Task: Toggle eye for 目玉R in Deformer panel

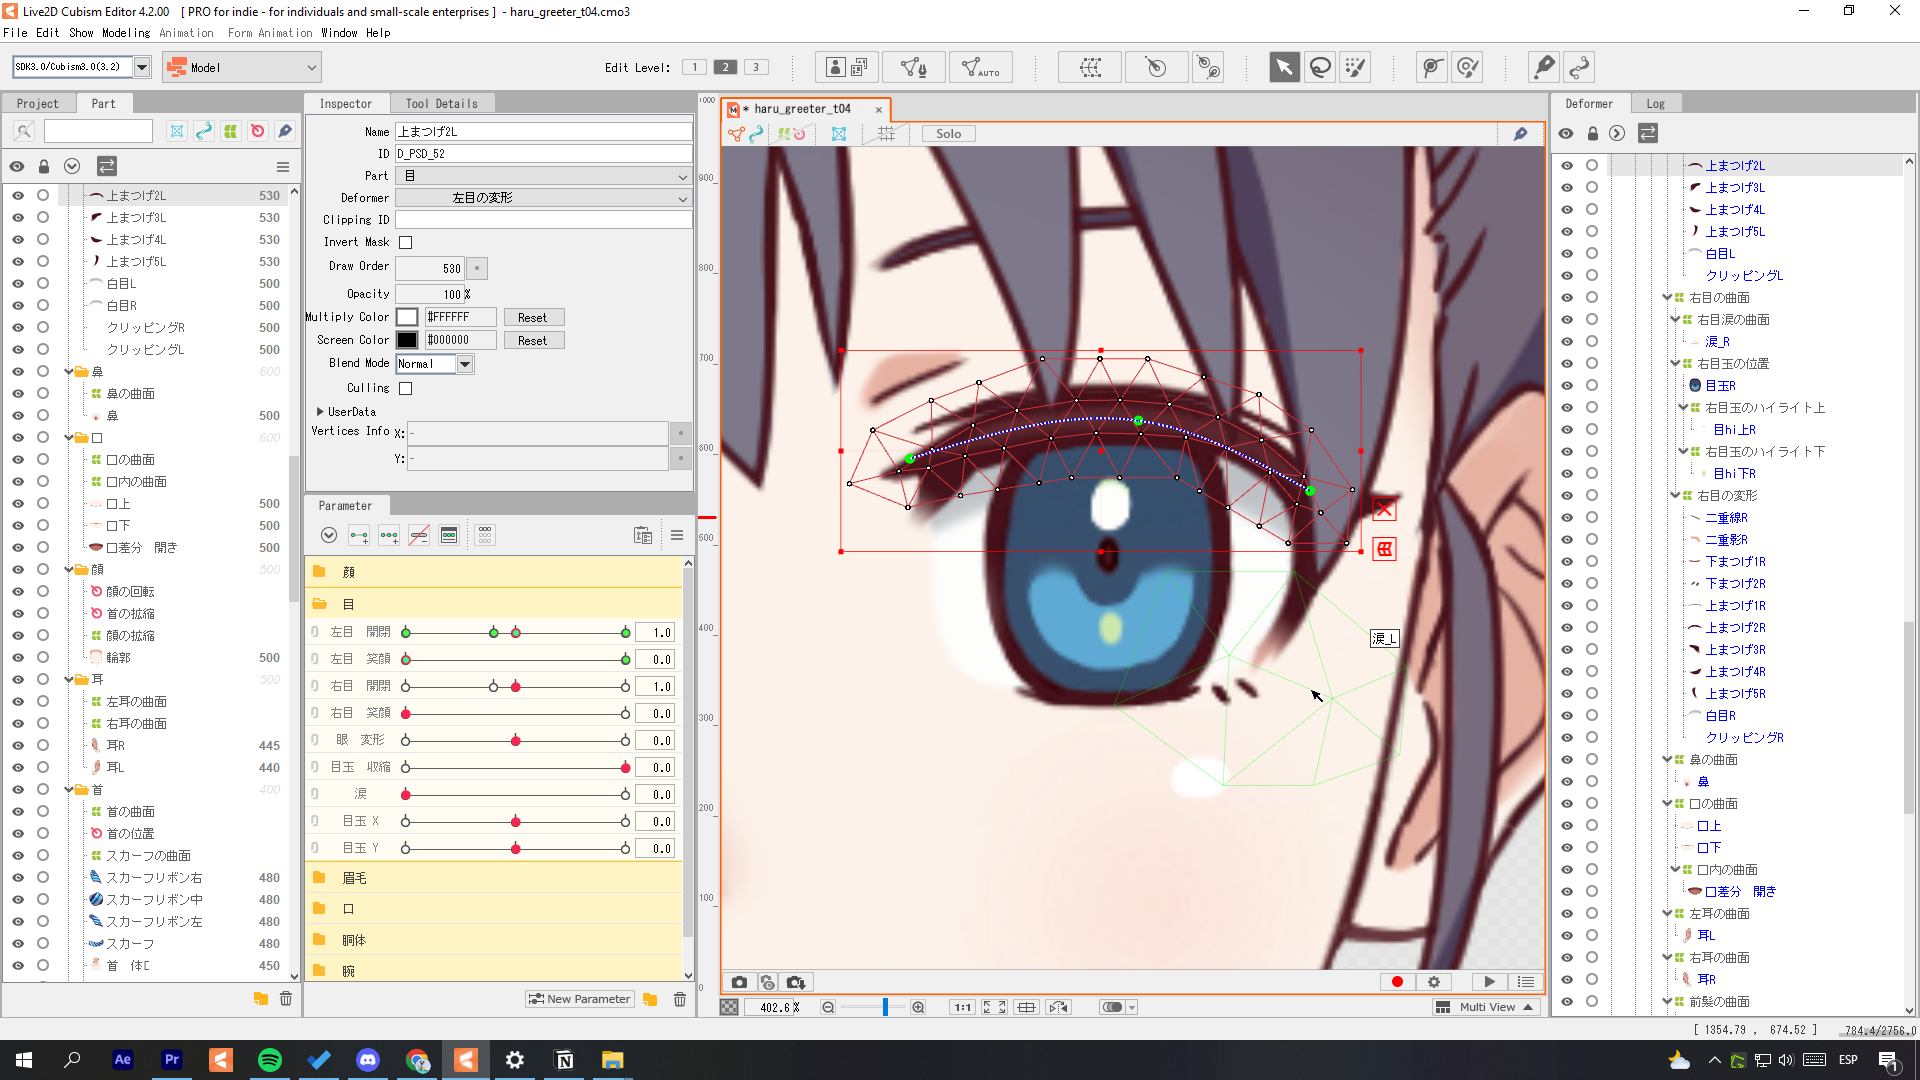Action: click(1566, 386)
